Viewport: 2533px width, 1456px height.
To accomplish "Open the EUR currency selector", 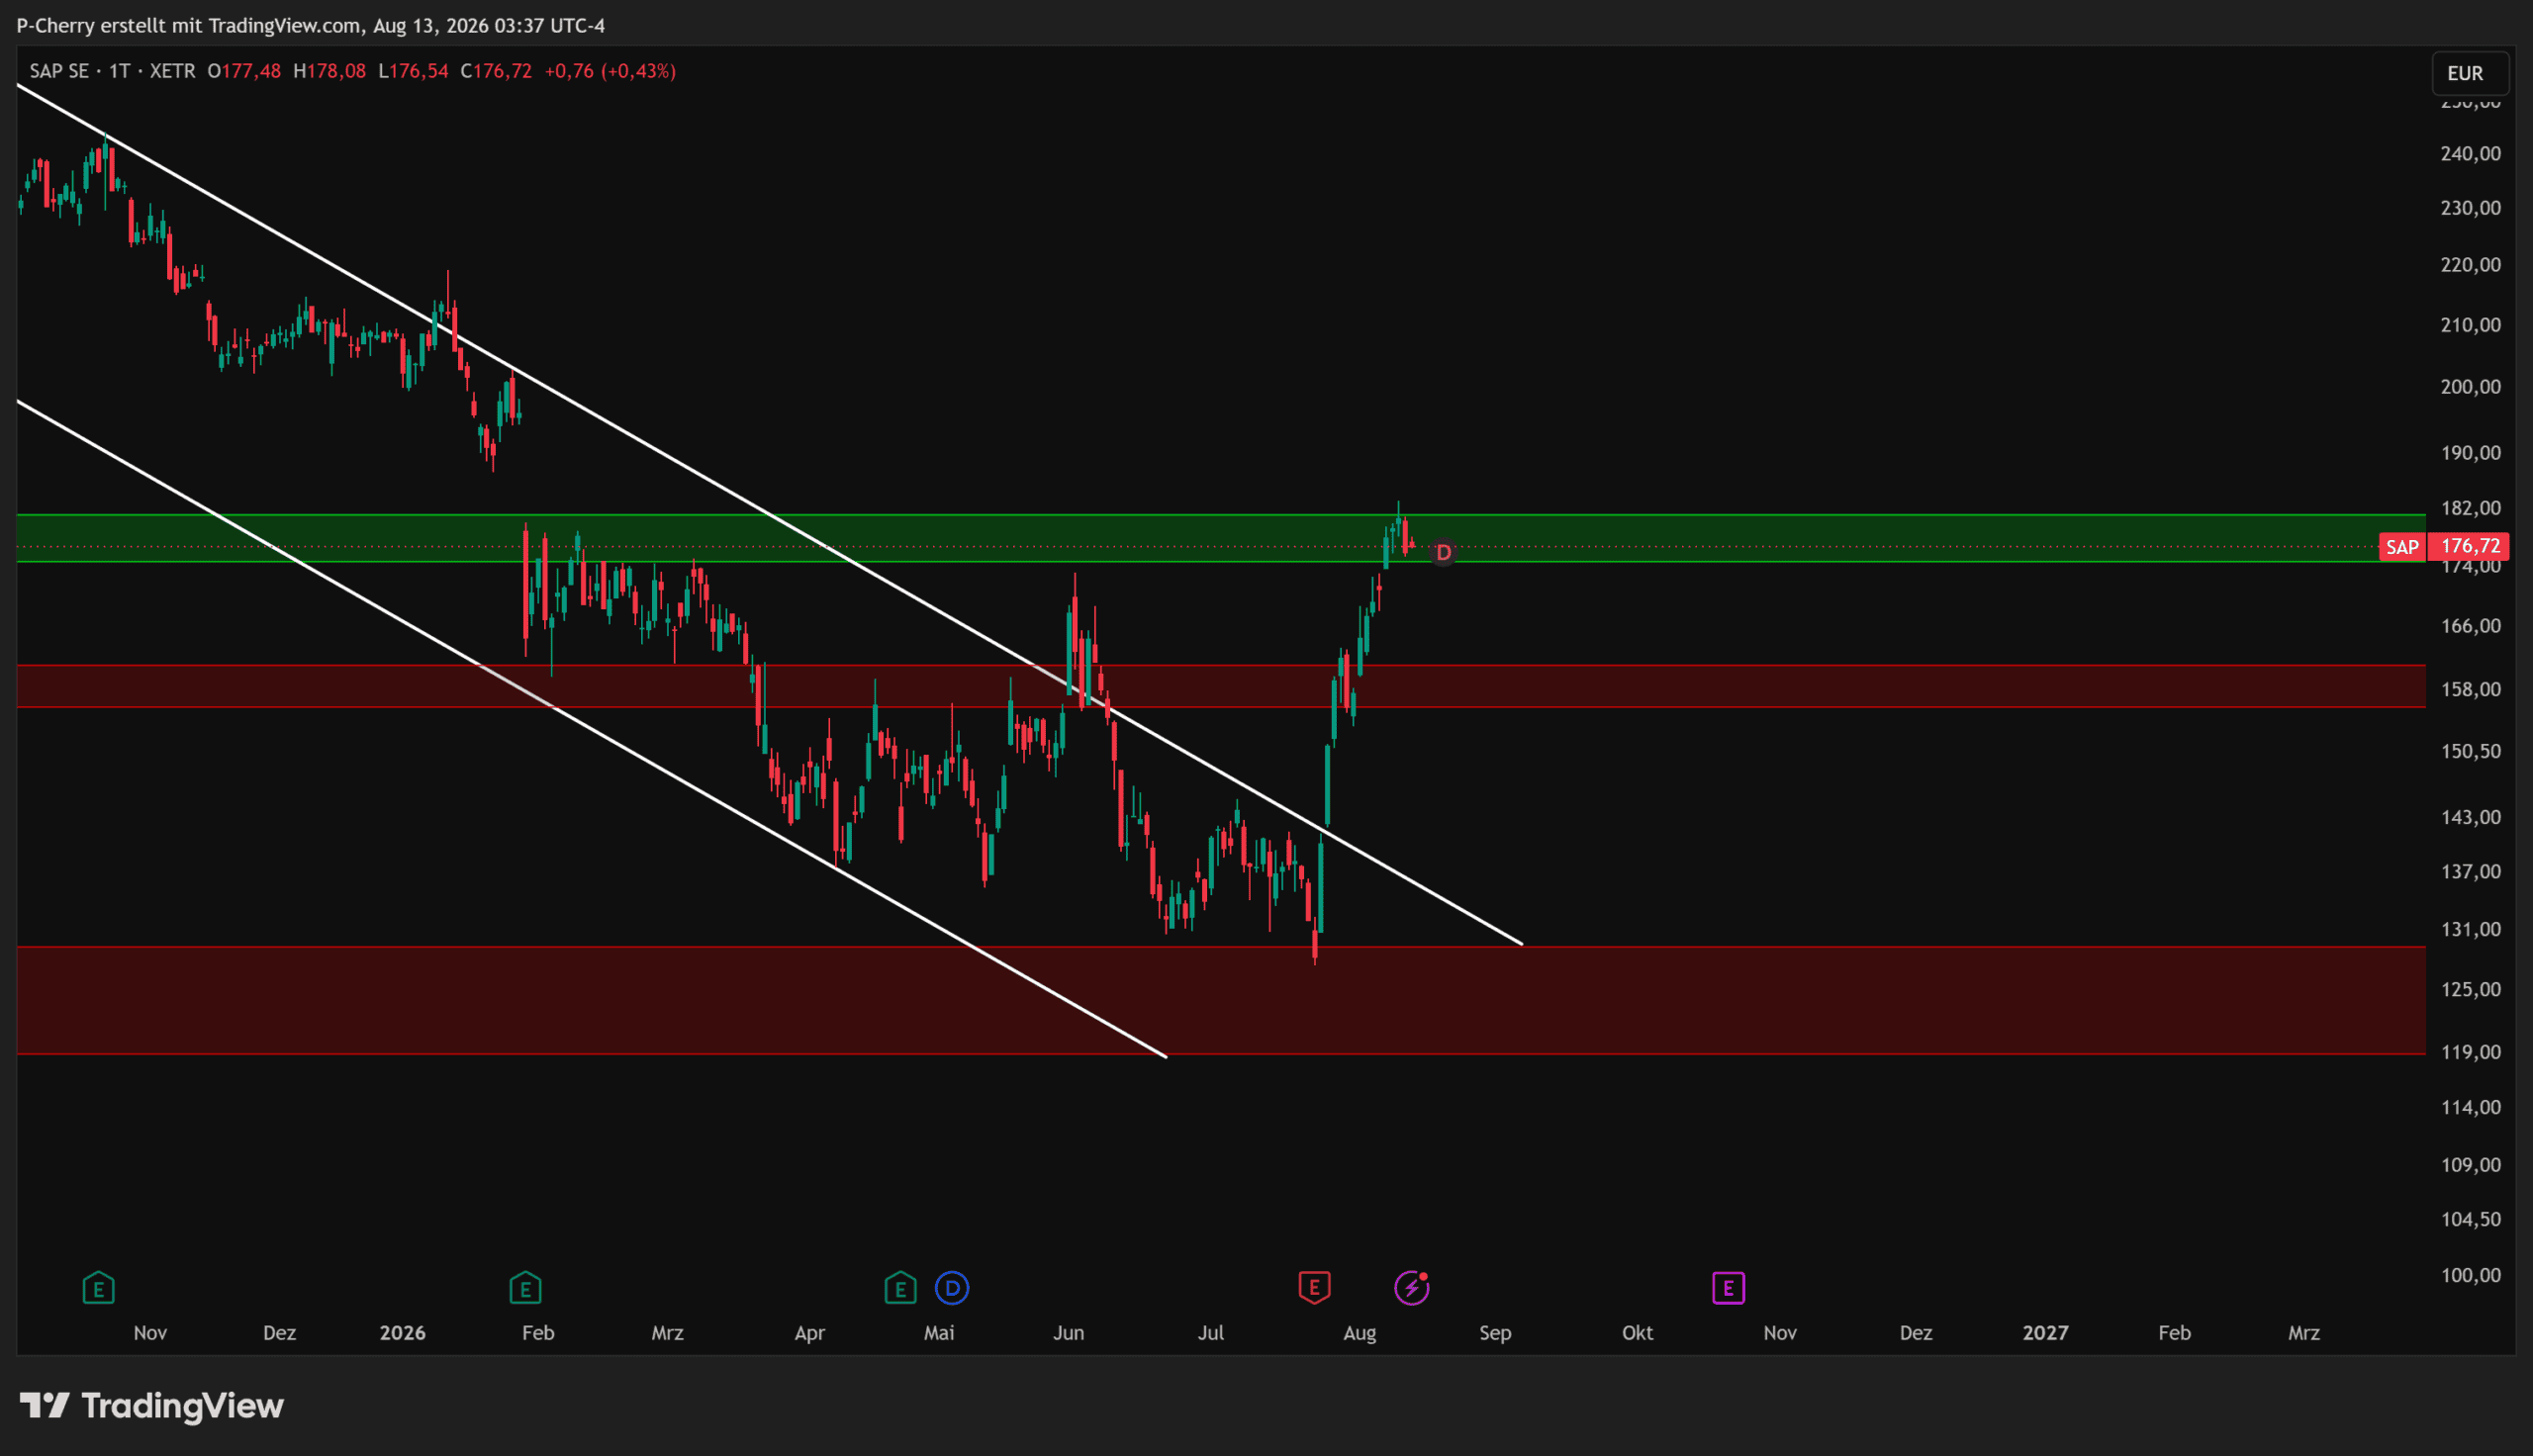I will pos(2471,74).
